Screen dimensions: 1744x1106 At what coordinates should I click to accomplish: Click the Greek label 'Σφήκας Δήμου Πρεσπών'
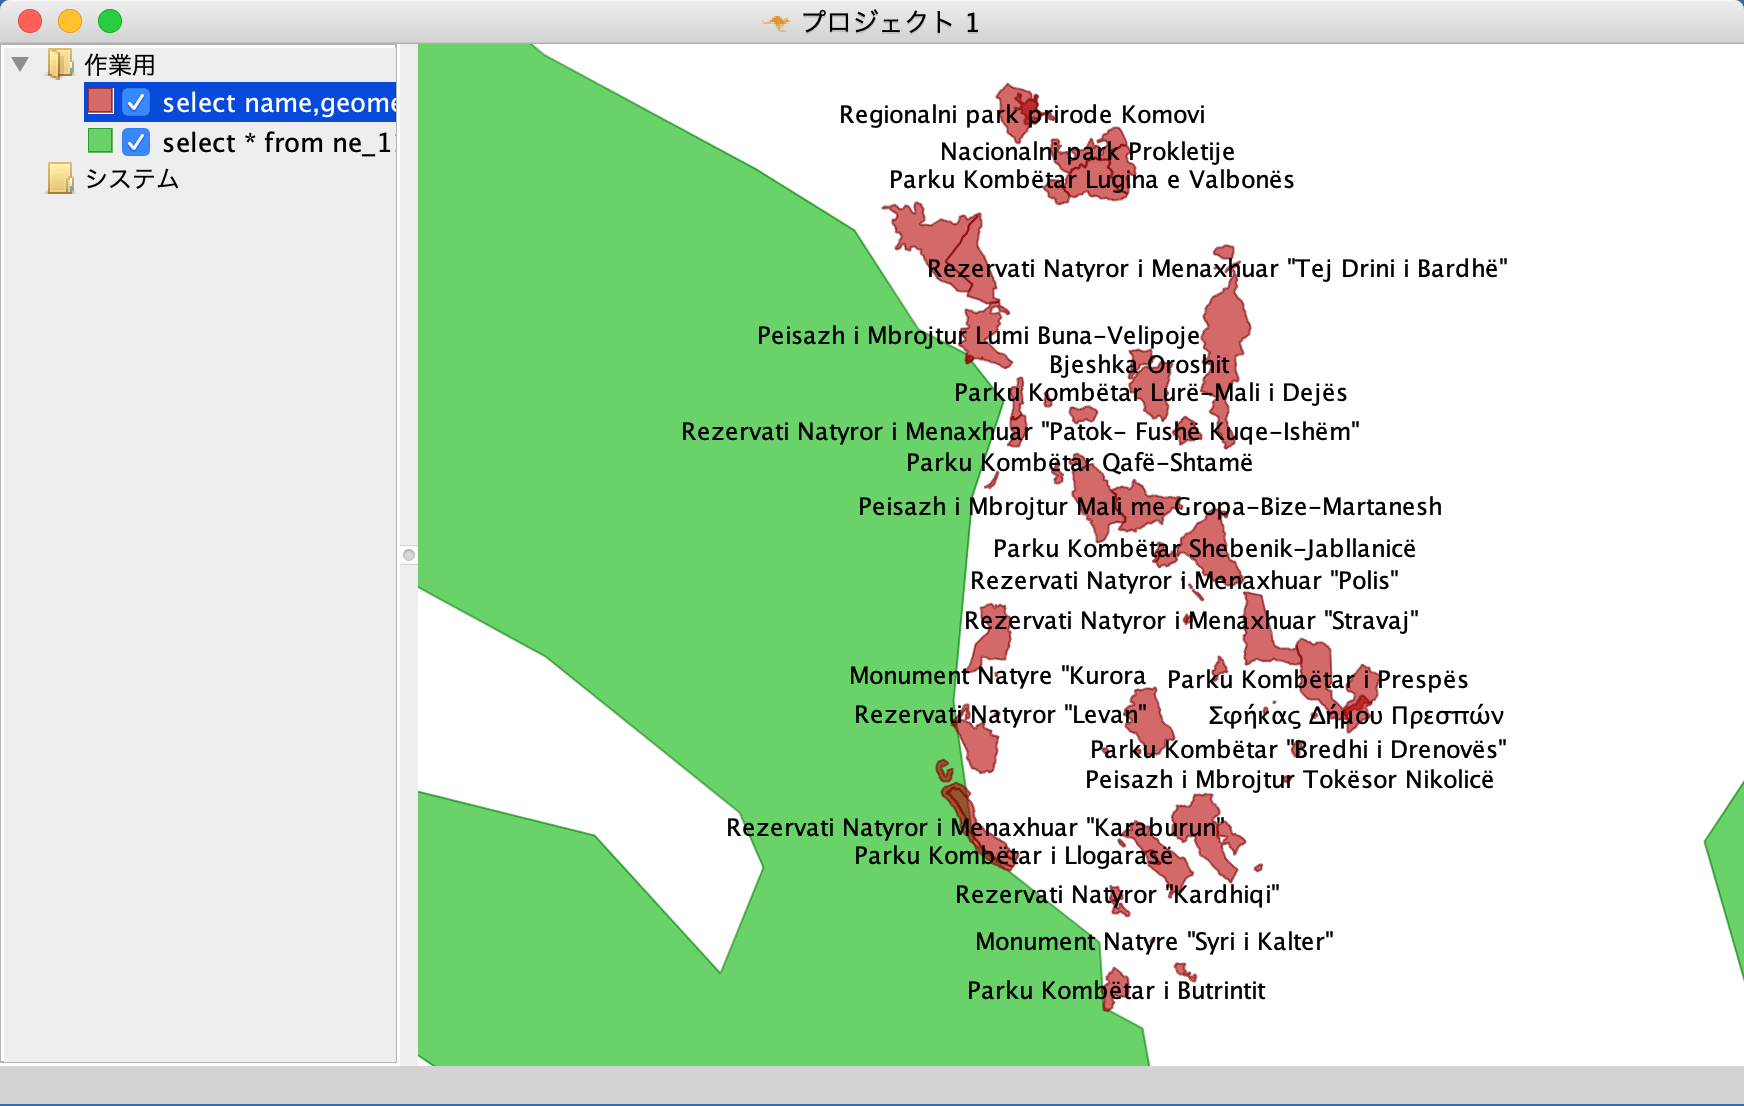1355,716
